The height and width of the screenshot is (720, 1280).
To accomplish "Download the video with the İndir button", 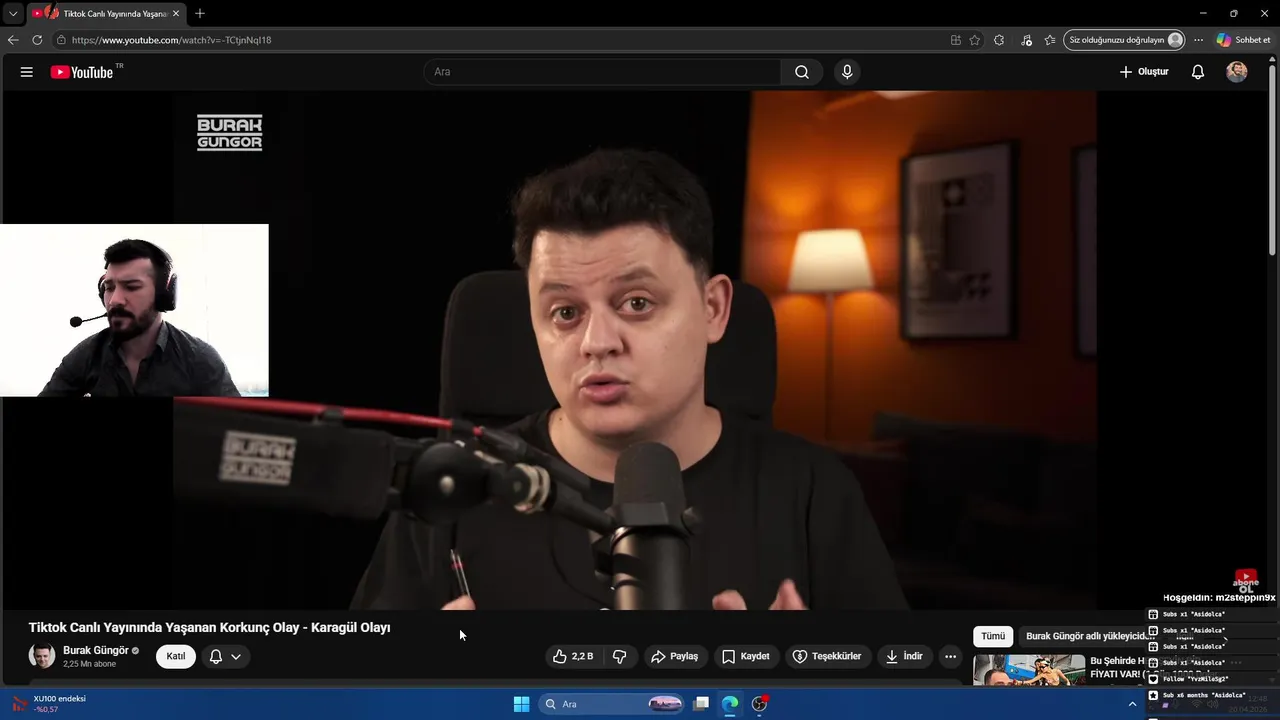I will tap(904, 656).
